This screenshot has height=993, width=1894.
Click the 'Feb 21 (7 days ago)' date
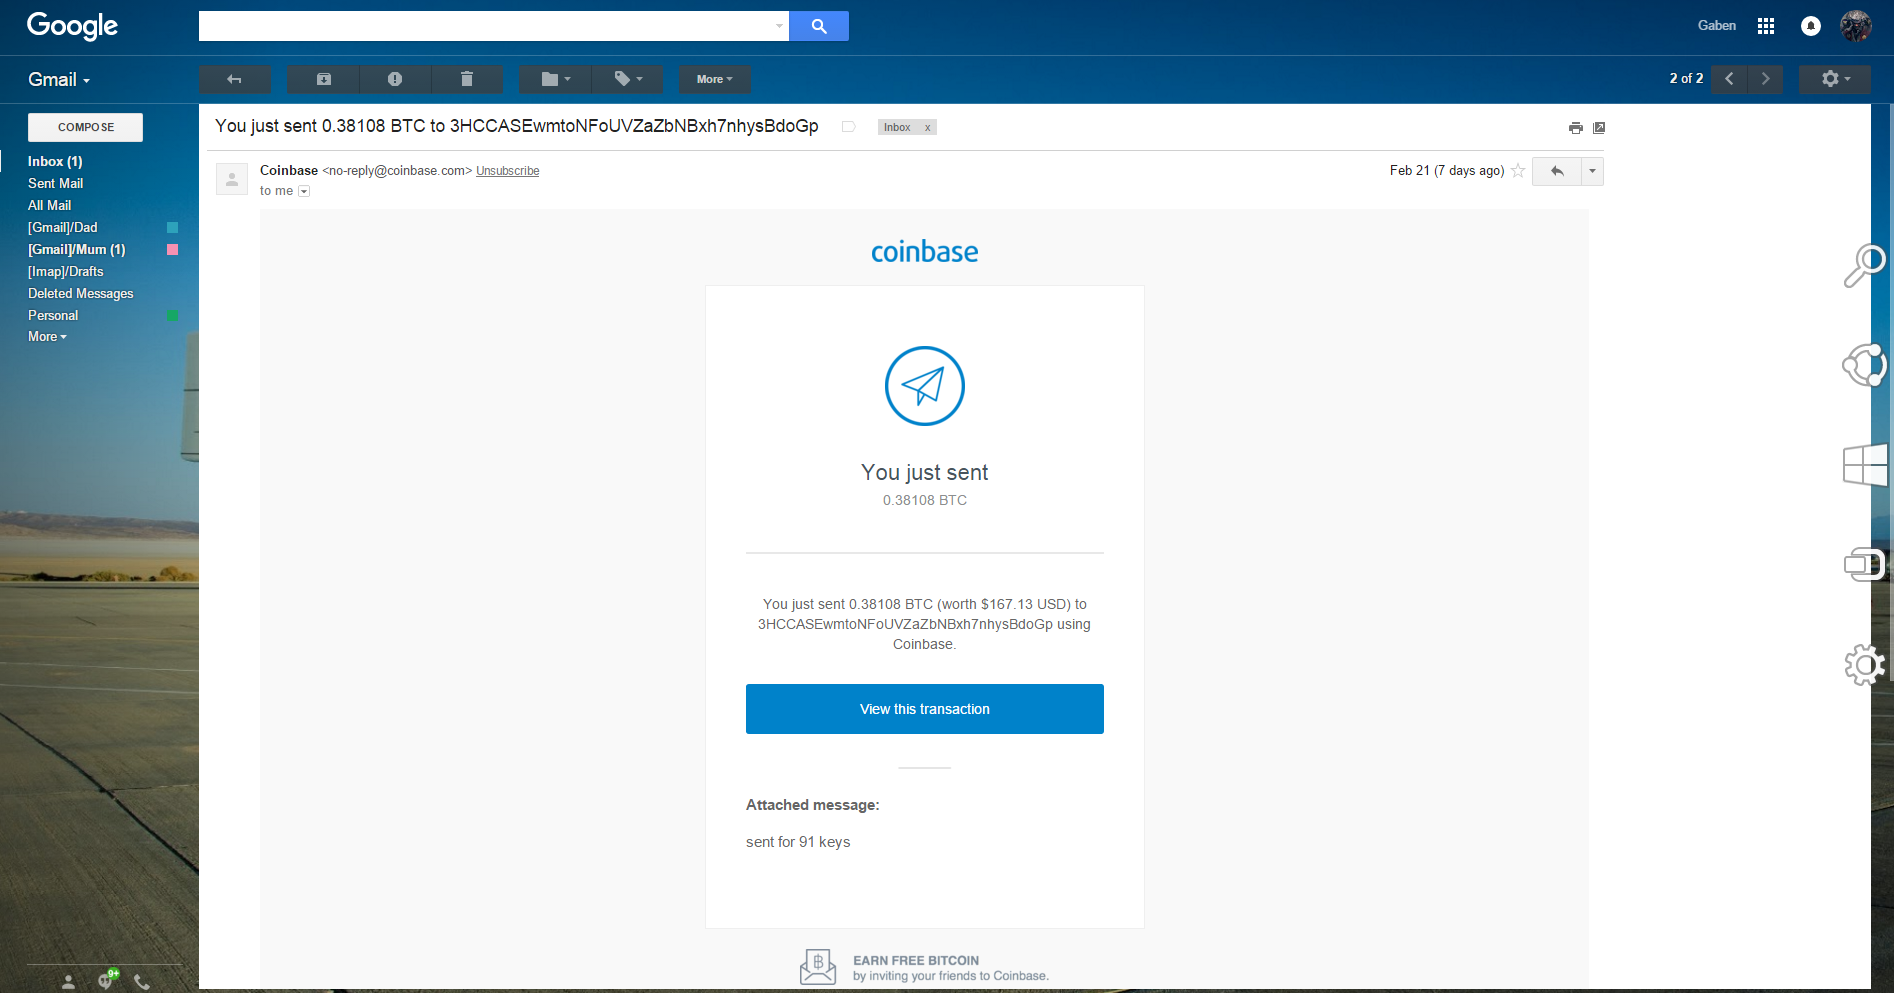click(x=1447, y=171)
